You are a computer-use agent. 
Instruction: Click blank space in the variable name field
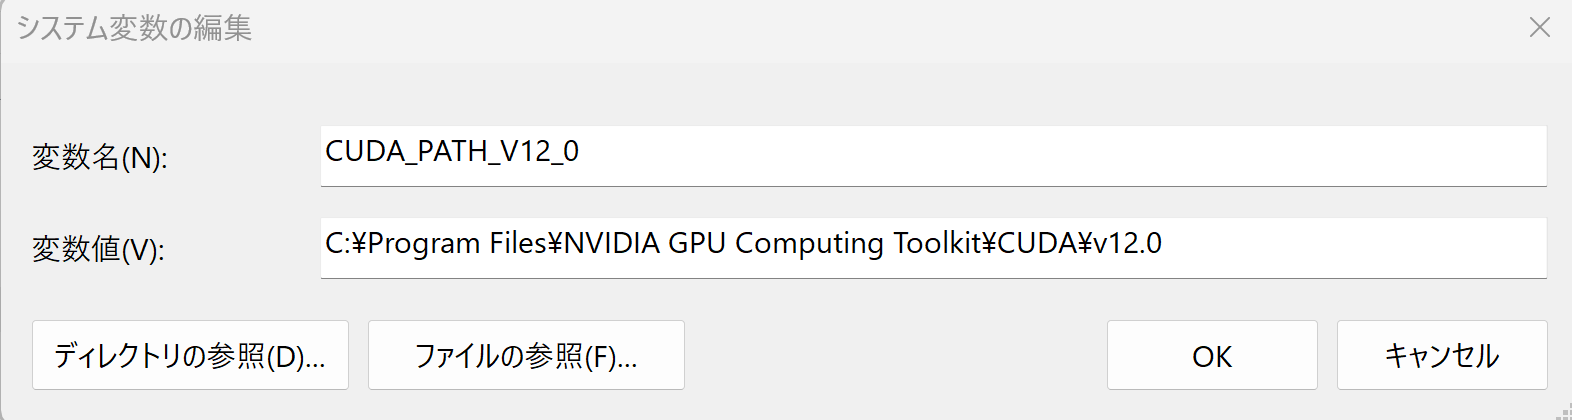coord(1060,156)
